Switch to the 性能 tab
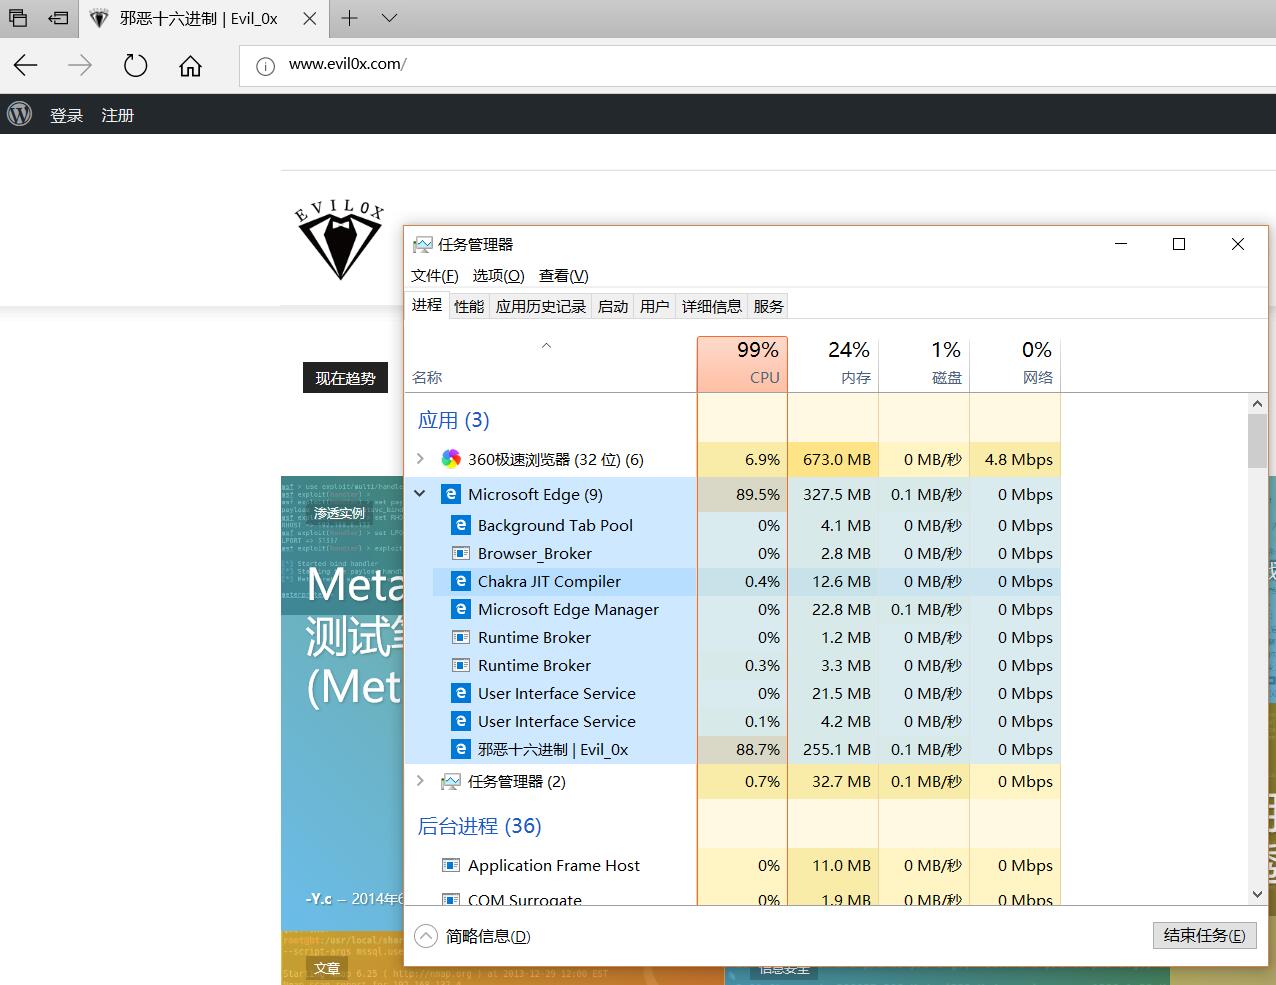Image resolution: width=1276 pixels, height=985 pixels. pyautogui.click(x=469, y=306)
